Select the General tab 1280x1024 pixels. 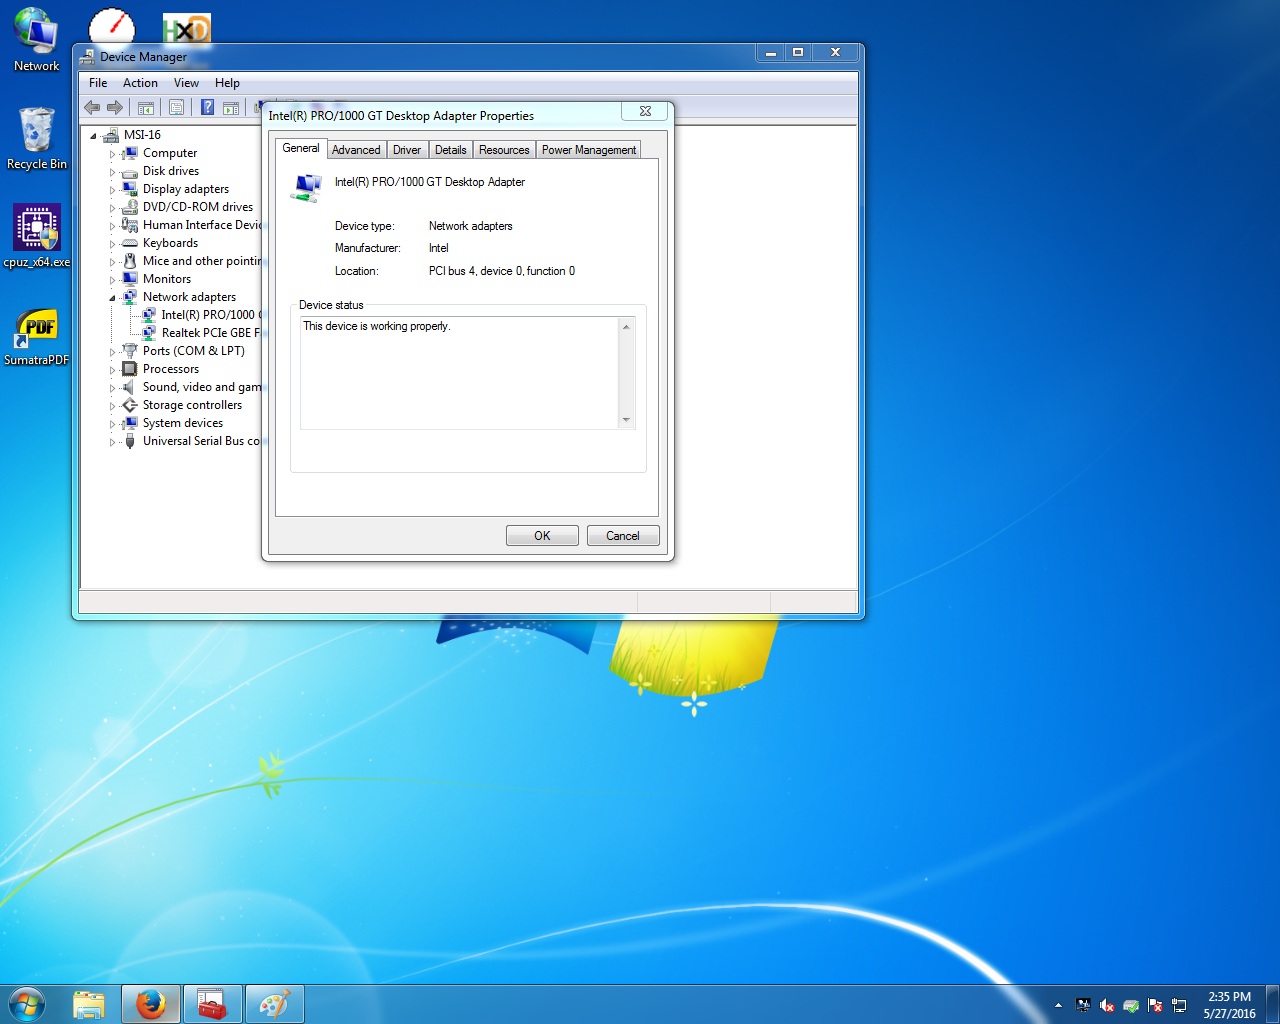point(301,148)
